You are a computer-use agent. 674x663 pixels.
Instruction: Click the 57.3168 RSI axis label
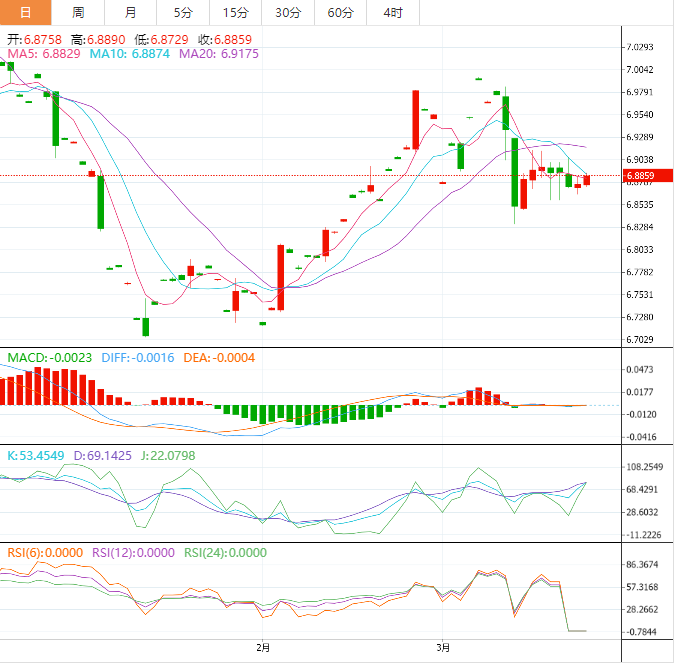tap(642, 587)
